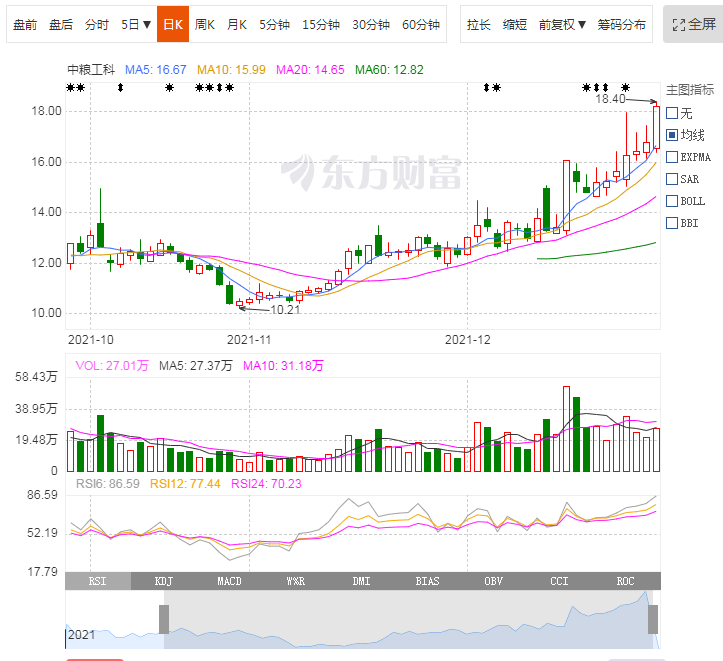The height and width of the screenshot is (661, 723).
Task: Toggle the 均线 moving average checkbox
Action: click(x=672, y=135)
